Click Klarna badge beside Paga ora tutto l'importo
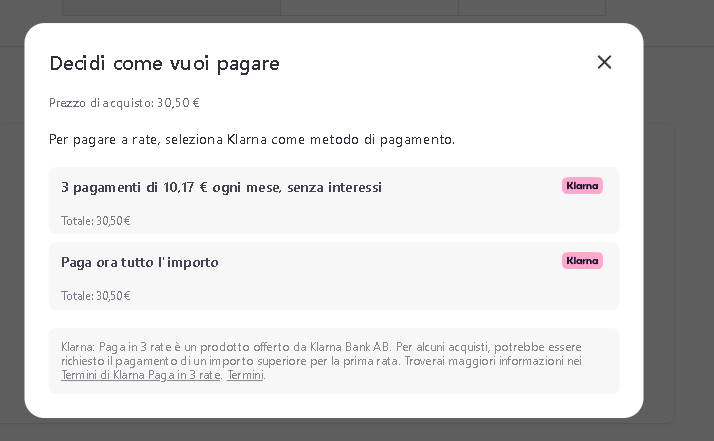The height and width of the screenshot is (441, 714). pyautogui.click(x=582, y=261)
